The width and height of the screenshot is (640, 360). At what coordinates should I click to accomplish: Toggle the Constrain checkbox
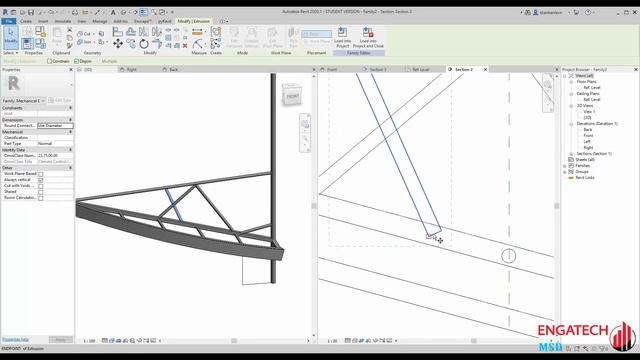click(49, 61)
